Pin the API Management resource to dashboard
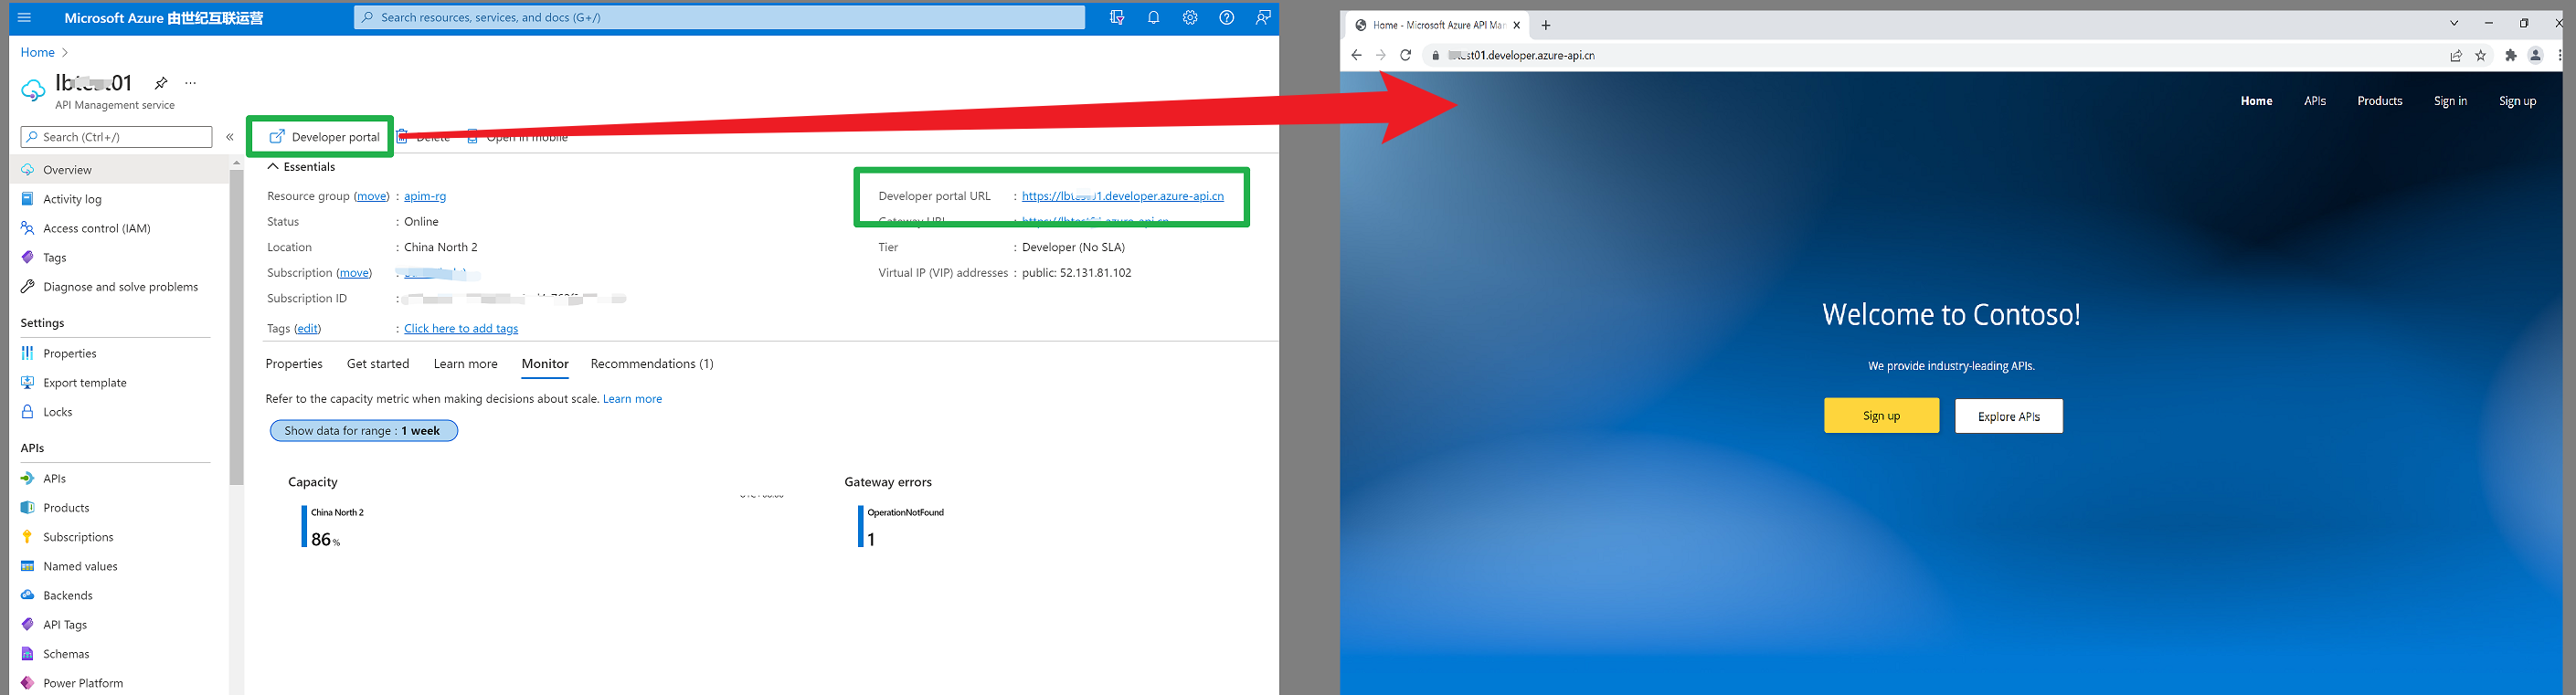The height and width of the screenshot is (695, 2576). pos(160,83)
